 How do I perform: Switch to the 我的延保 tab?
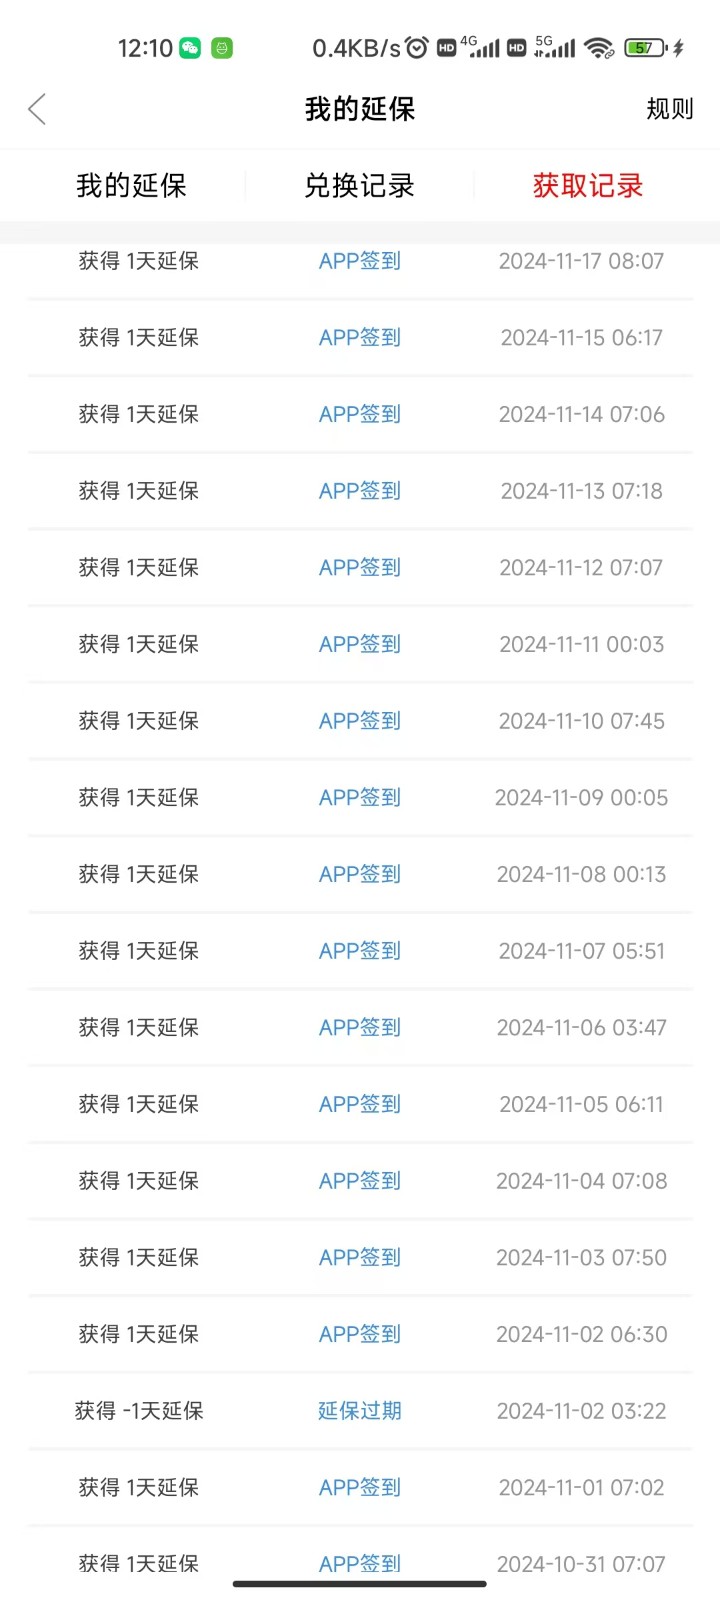point(131,186)
